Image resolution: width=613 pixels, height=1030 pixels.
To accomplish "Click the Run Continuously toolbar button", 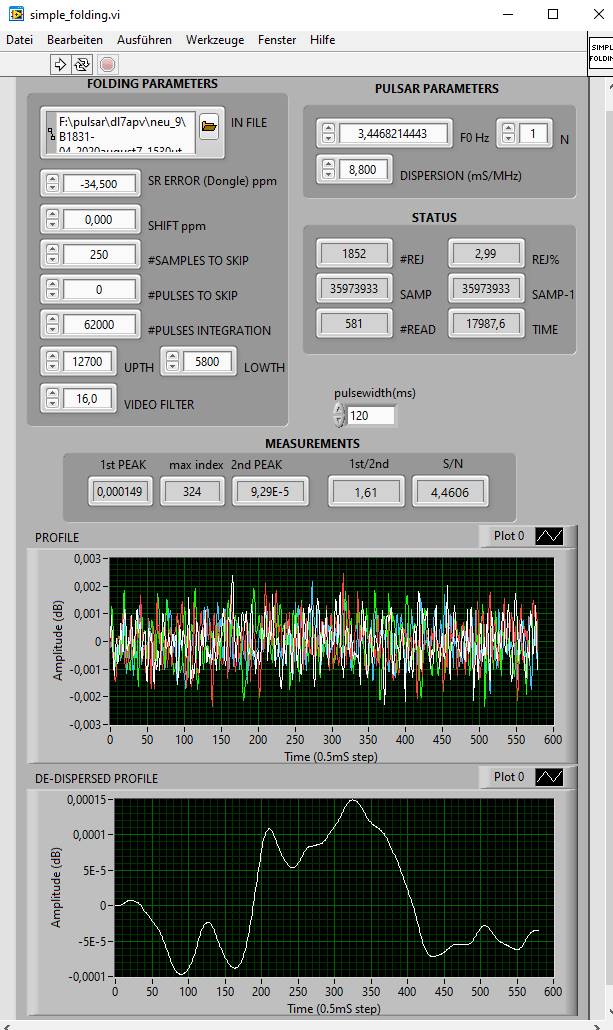I will [81, 64].
